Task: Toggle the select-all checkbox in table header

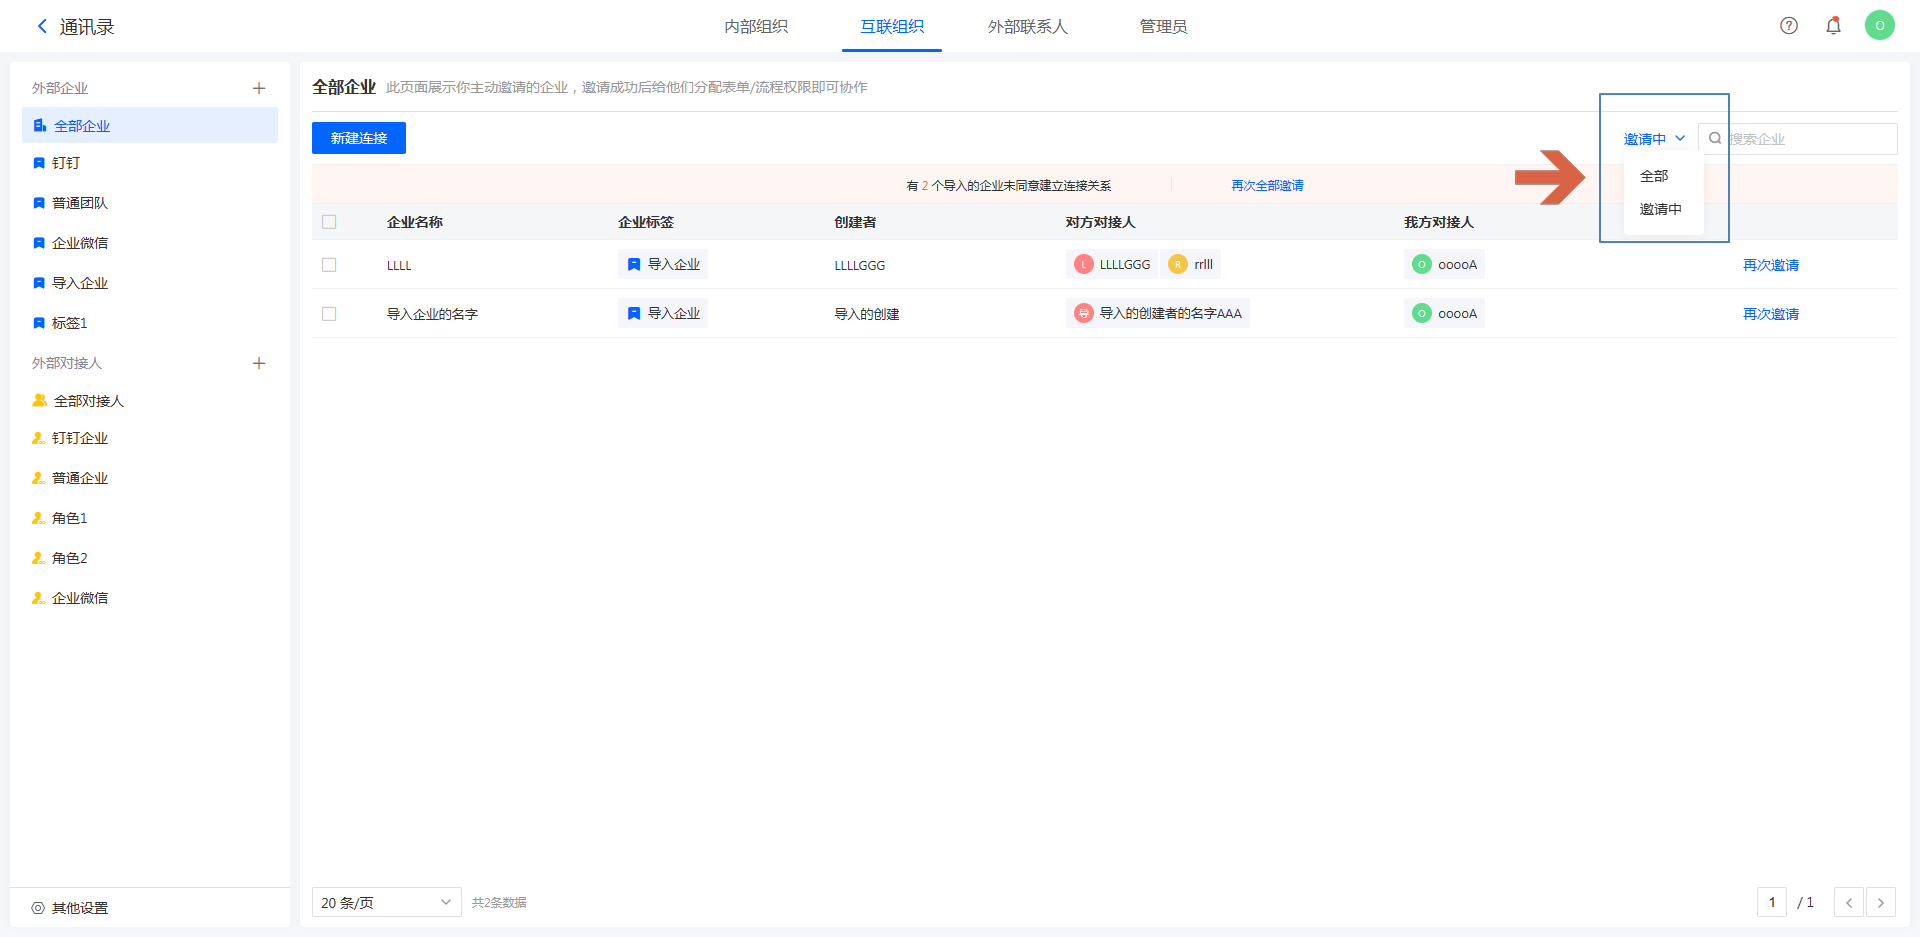Action: (x=329, y=222)
